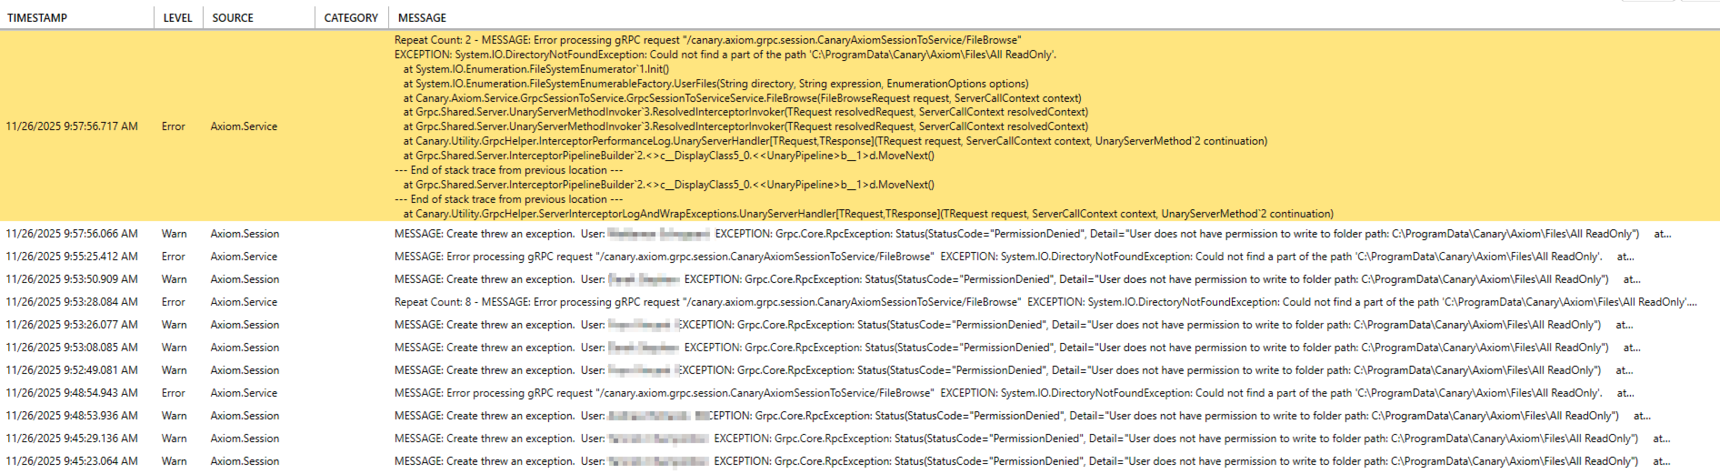Image resolution: width=1720 pixels, height=474 pixels.
Task: Select timestamp 11/26/2025 9:53:08.085 AM
Action: (x=72, y=348)
